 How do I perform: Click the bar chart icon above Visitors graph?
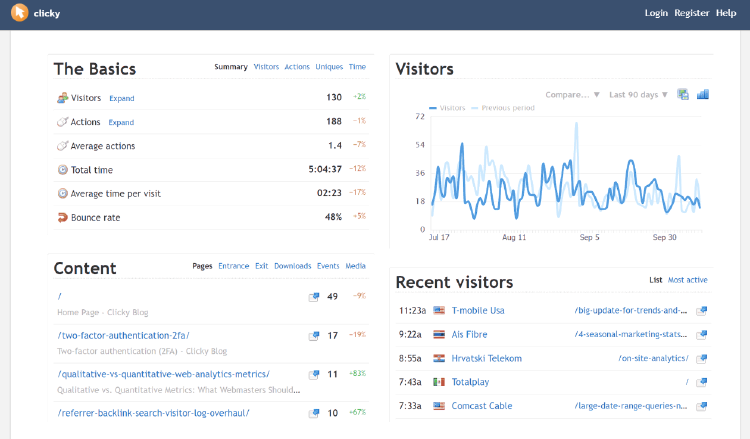pyautogui.click(x=703, y=94)
